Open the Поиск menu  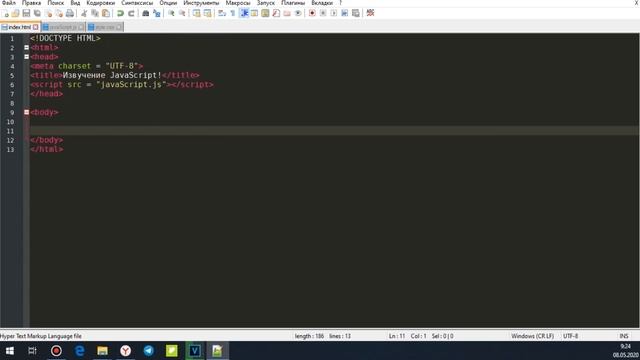(x=56, y=3)
